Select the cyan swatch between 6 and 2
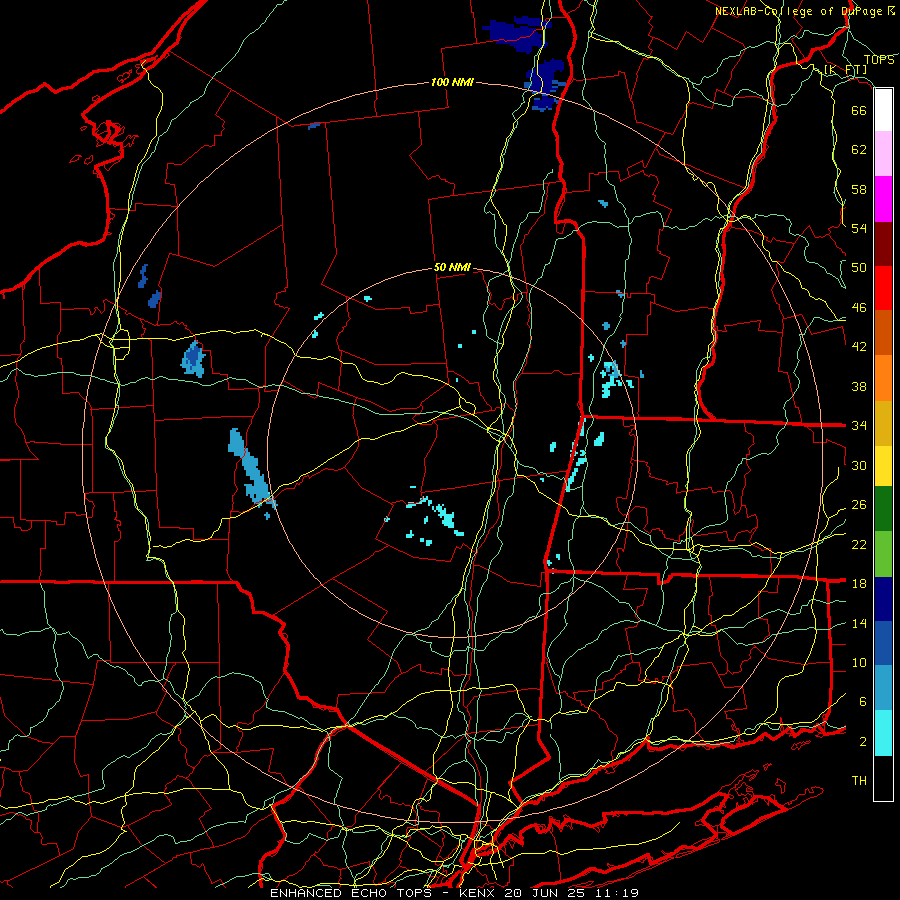Viewport: 900px width, 900px height. (x=883, y=733)
